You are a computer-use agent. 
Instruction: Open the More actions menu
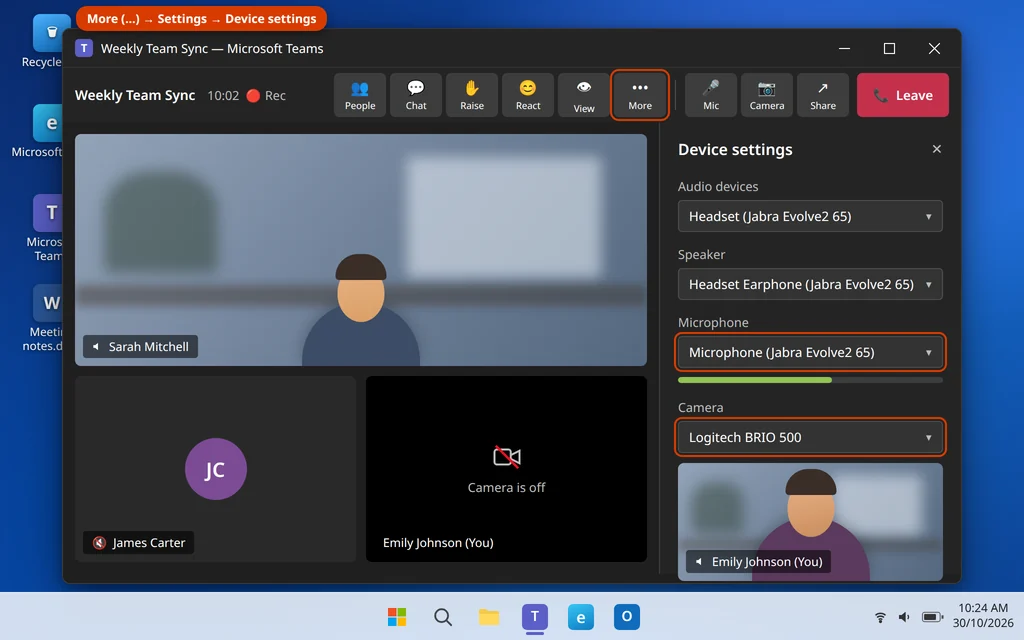(640, 95)
